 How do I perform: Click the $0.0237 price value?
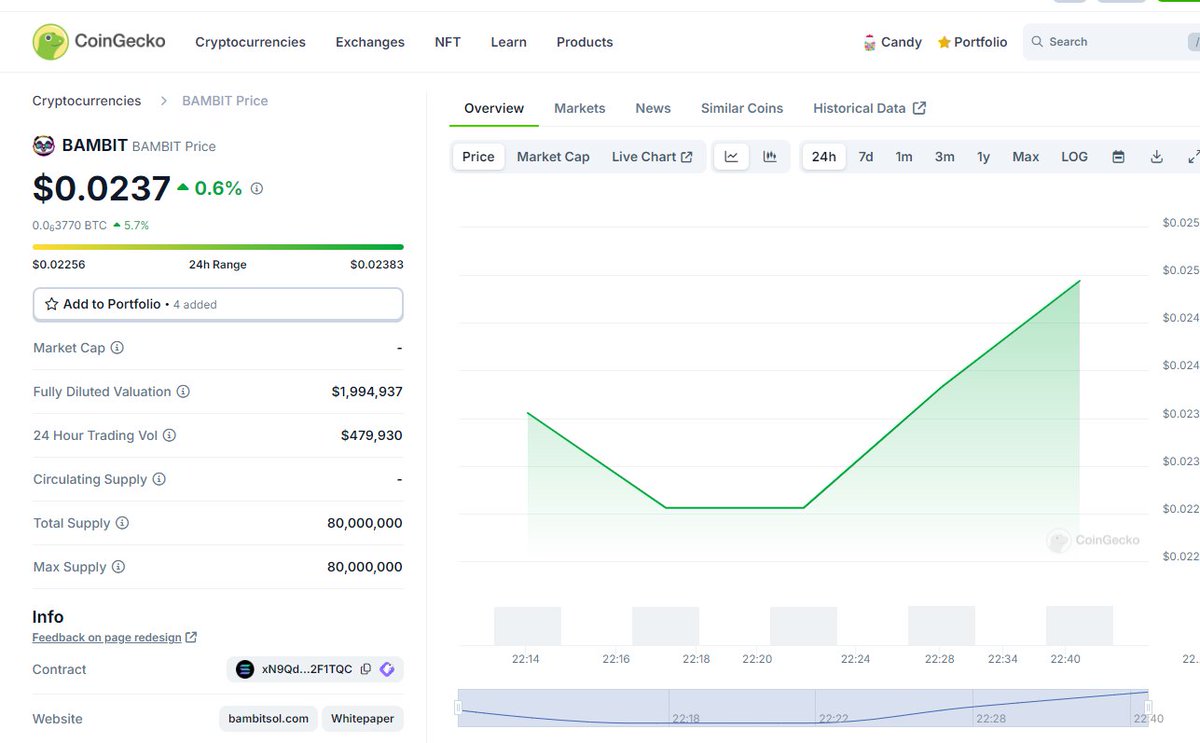coord(101,188)
